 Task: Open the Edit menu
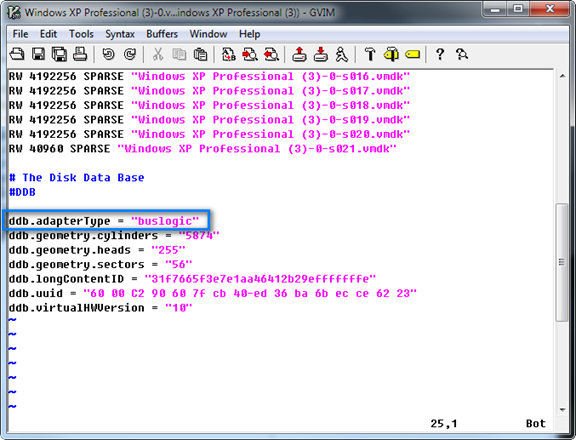(x=48, y=34)
